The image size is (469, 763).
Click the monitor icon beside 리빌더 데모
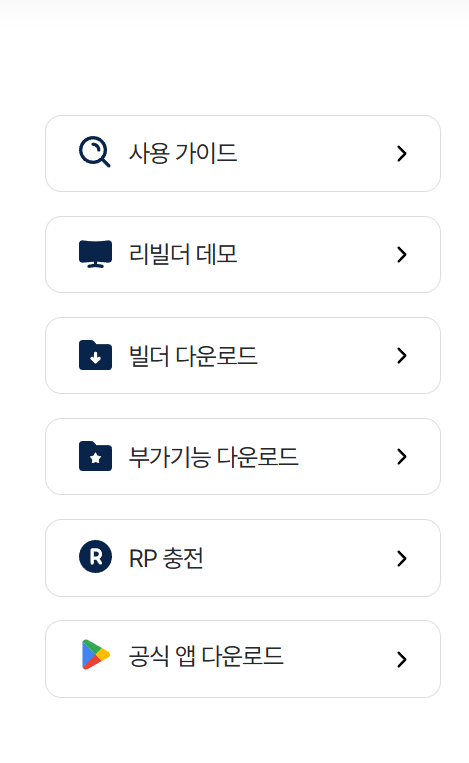click(95, 254)
